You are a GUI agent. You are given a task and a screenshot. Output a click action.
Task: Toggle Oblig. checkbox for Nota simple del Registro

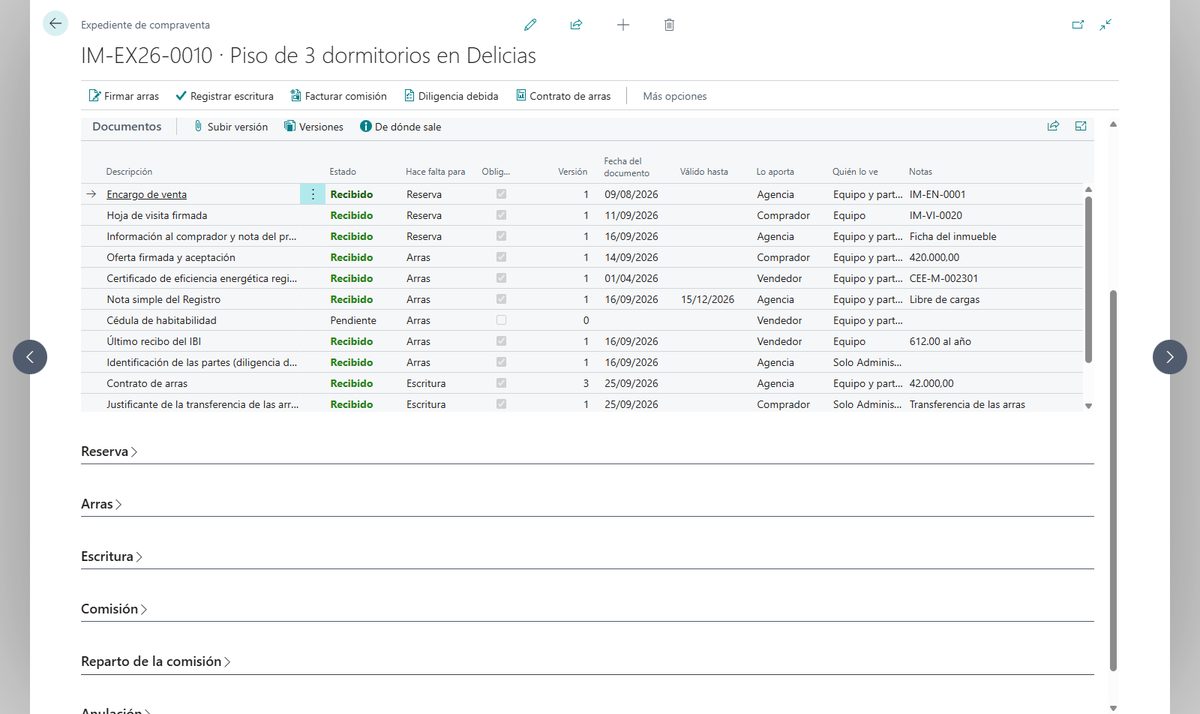[501, 299]
